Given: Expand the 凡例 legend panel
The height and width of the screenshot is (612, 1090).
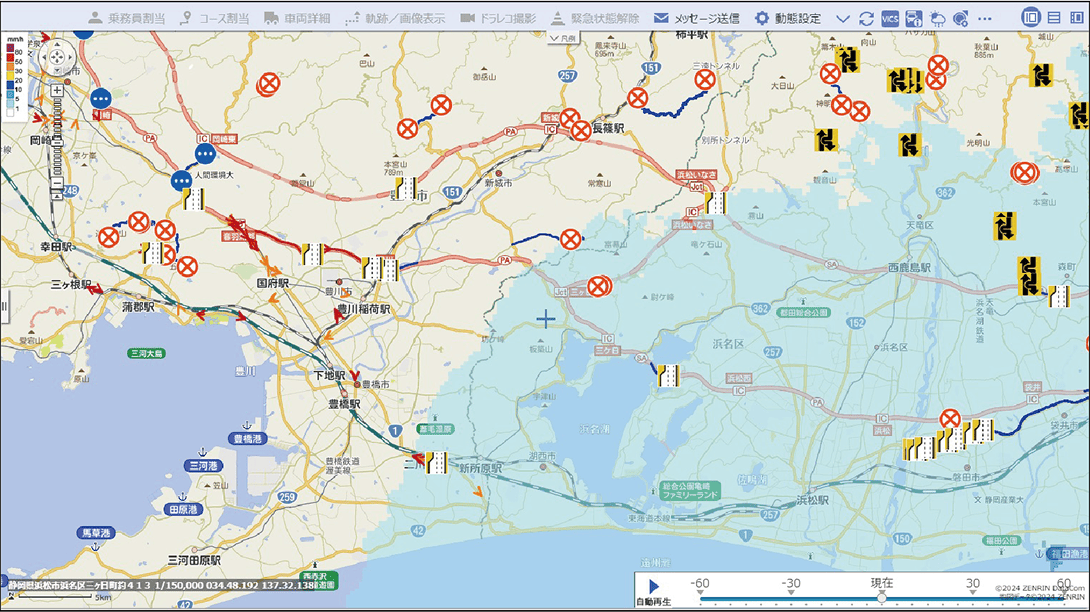Looking at the screenshot, I should (563, 37).
